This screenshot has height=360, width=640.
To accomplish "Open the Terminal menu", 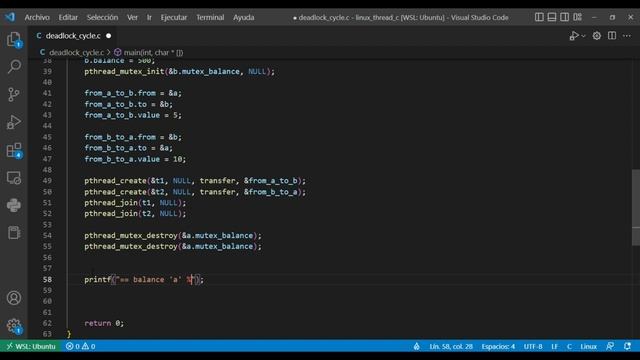I will point(210,18).
